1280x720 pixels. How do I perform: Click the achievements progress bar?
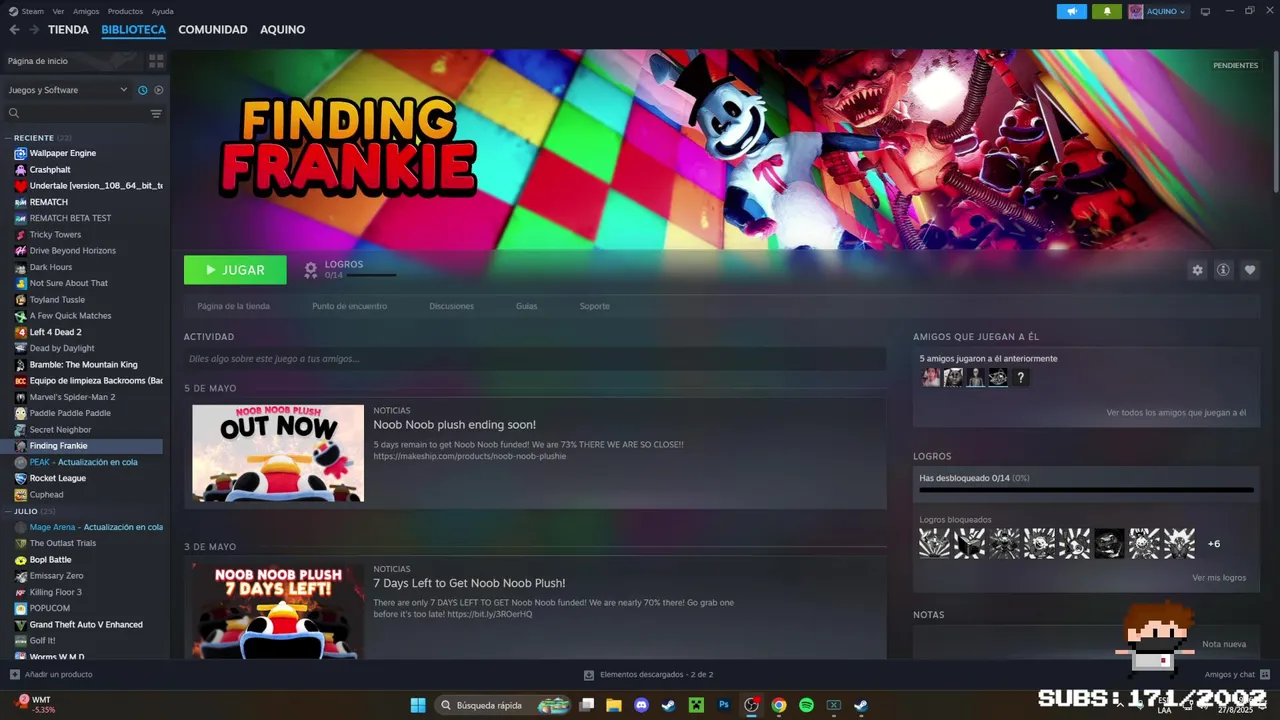click(1086, 490)
